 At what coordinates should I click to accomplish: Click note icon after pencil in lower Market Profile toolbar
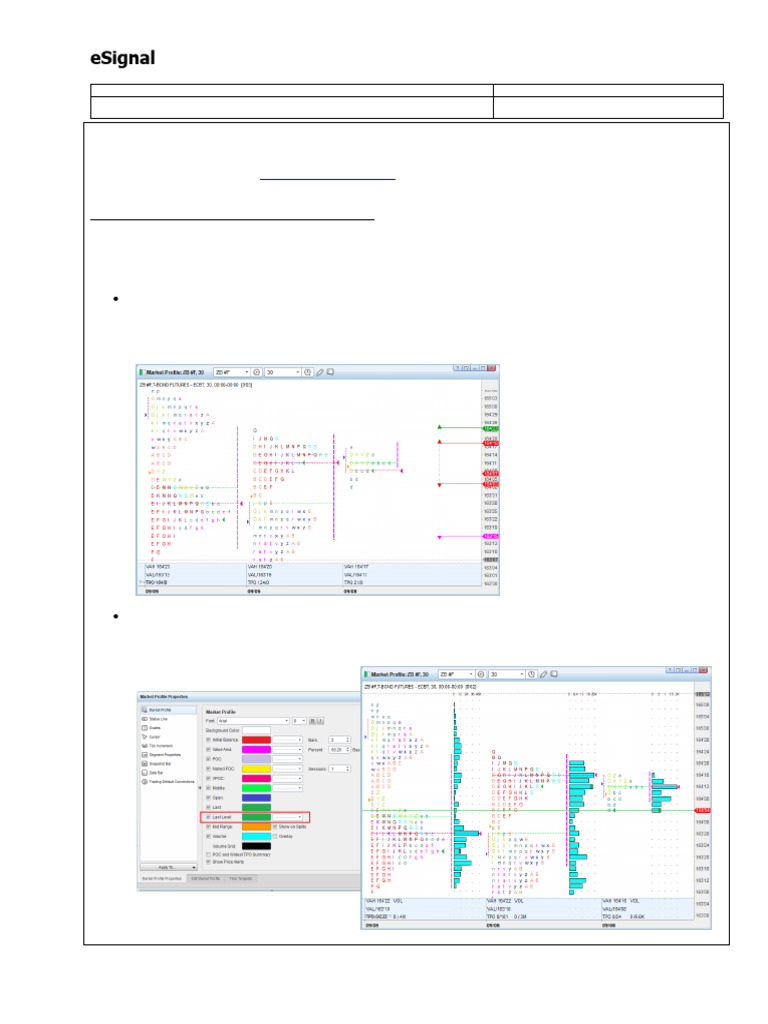pyautogui.click(x=554, y=674)
